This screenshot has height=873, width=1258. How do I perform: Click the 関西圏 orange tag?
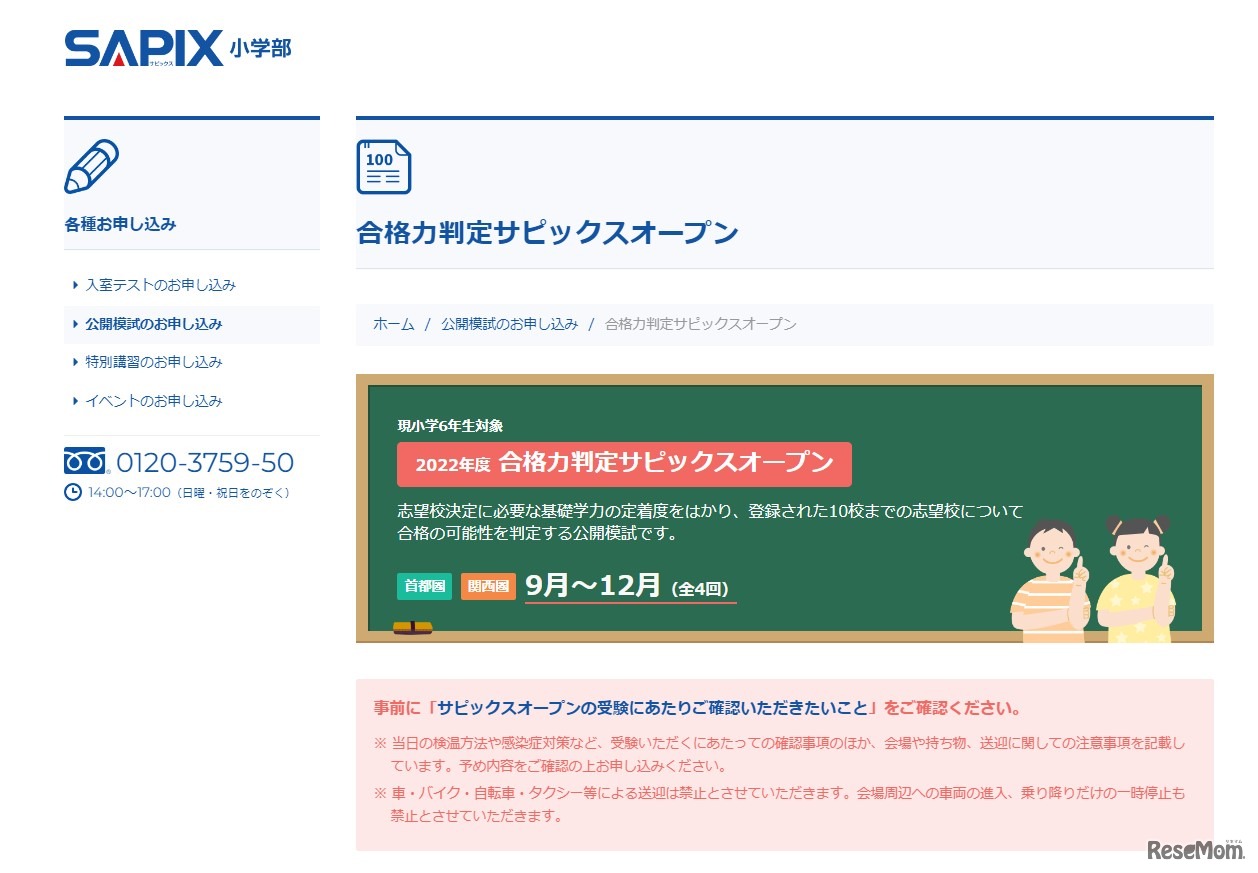click(x=488, y=586)
